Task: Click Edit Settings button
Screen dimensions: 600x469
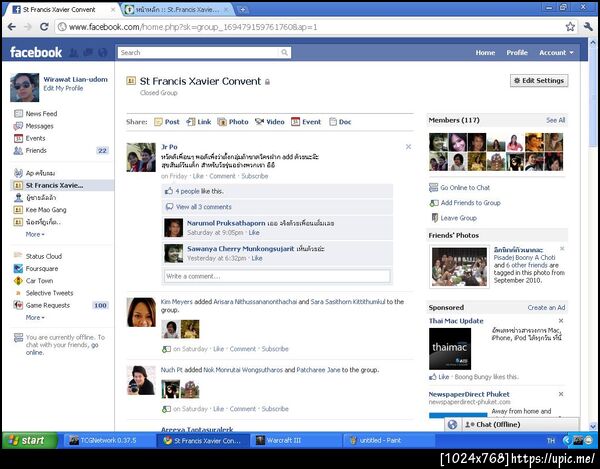Action: click(539, 80)
